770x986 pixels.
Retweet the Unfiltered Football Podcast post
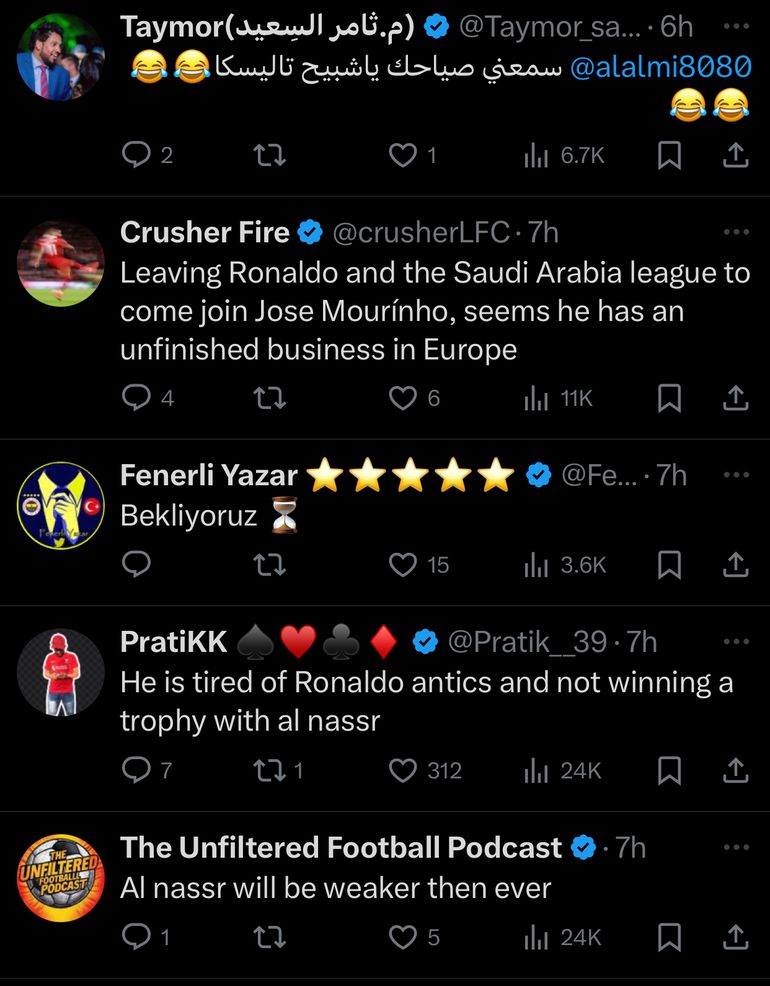[269, 936]
